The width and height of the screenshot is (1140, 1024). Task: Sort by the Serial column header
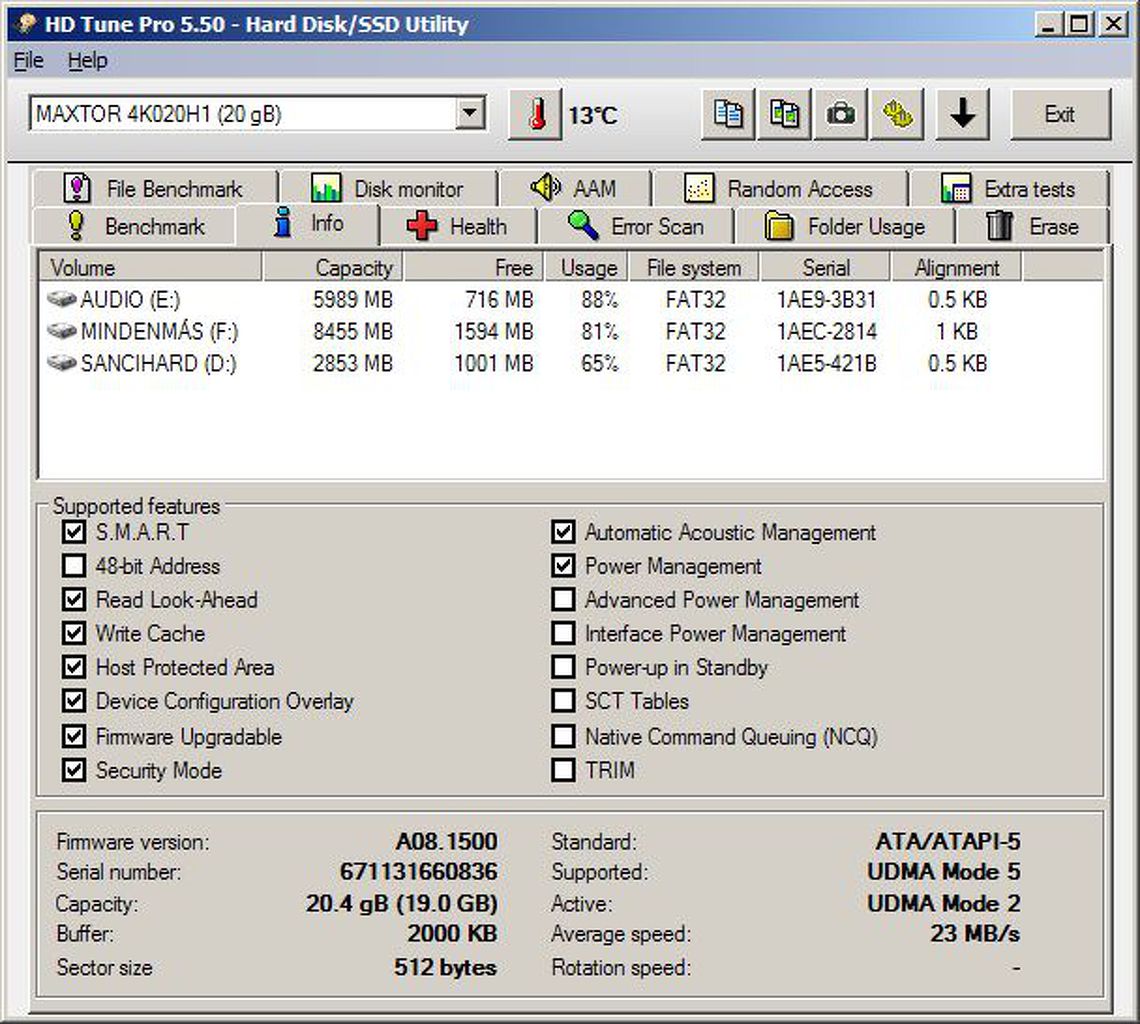(x=825, y=268)
